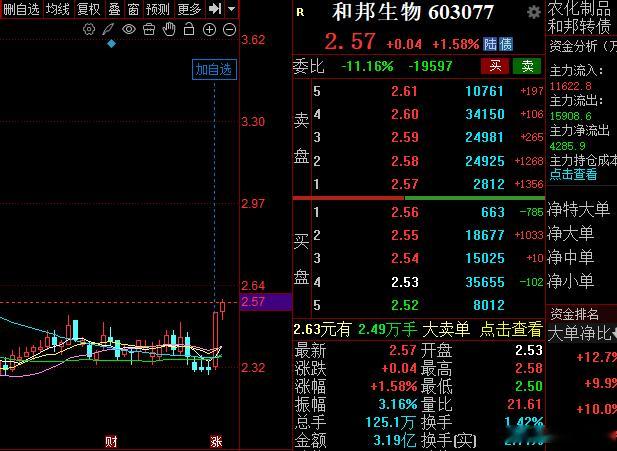
Task: Click the 开盘 value 2.53 in the quote table
Action: (529, 350)
